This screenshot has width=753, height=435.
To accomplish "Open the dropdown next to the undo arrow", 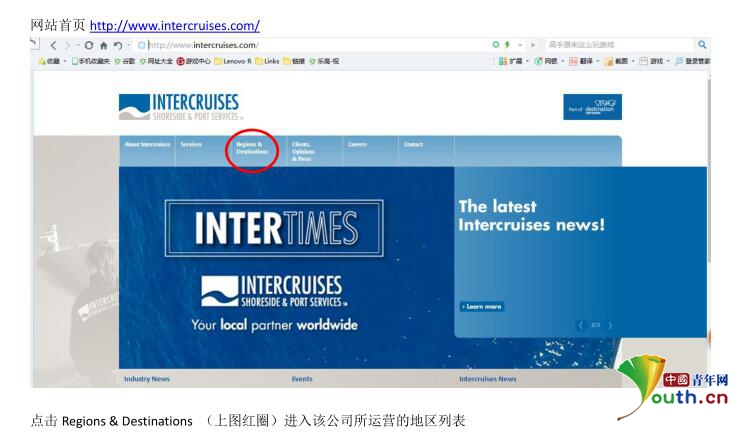I will [x=129, y=45].
